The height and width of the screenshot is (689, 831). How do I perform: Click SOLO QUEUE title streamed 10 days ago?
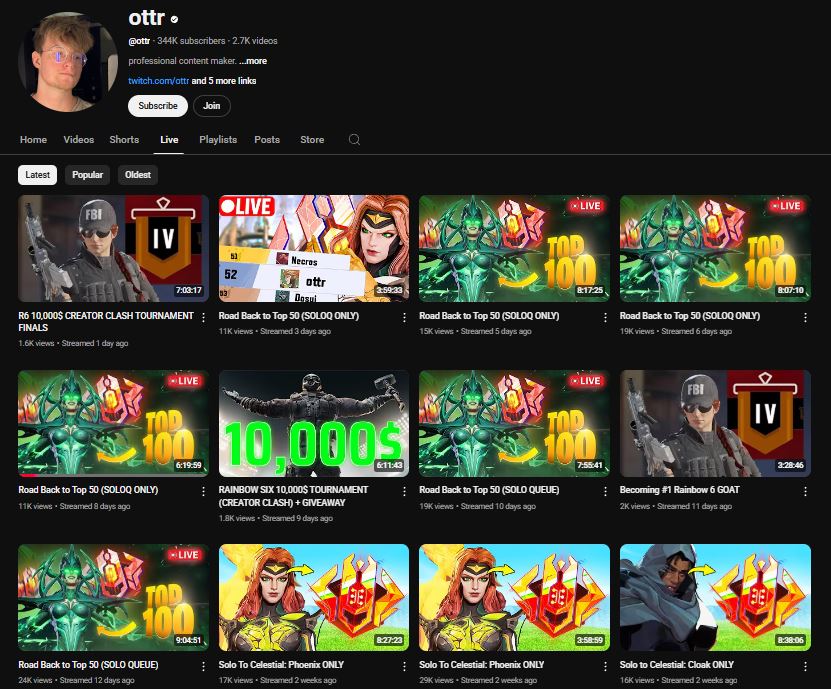[489, 490]
